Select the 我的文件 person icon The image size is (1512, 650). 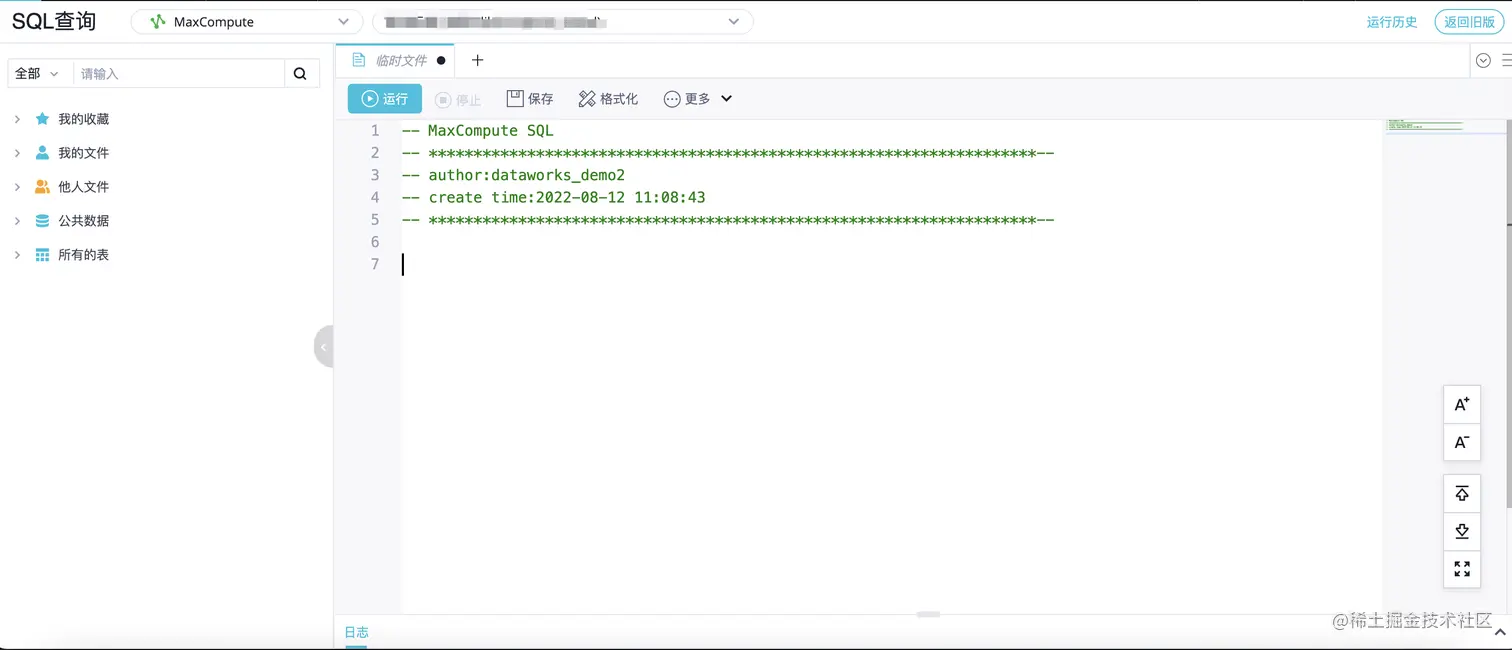point(42,153)
